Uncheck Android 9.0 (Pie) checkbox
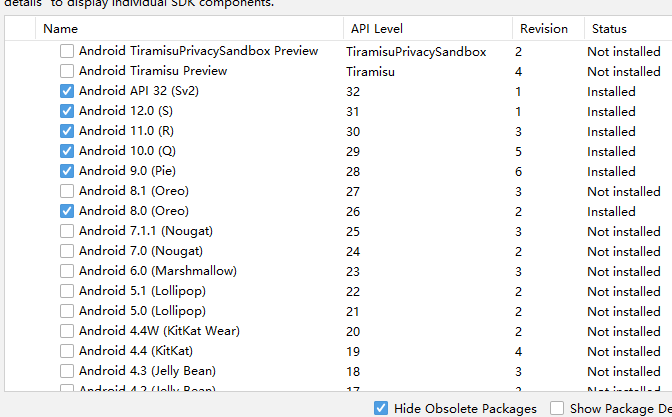 [66, 171]
